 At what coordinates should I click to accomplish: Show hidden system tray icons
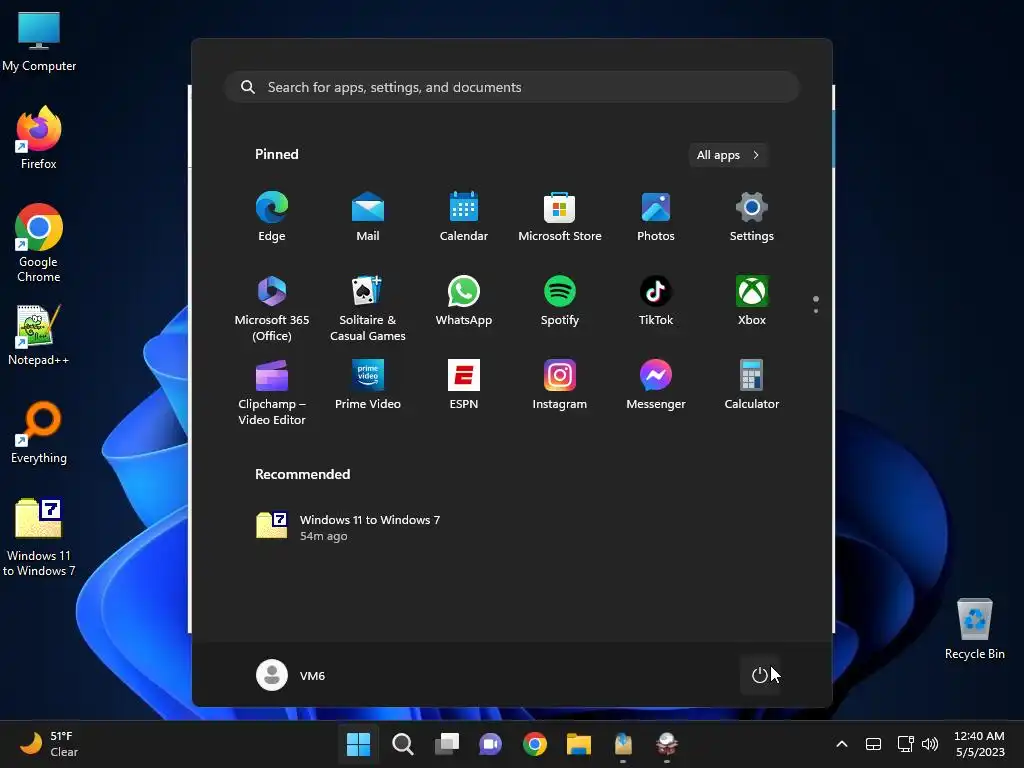pos(842,744)
